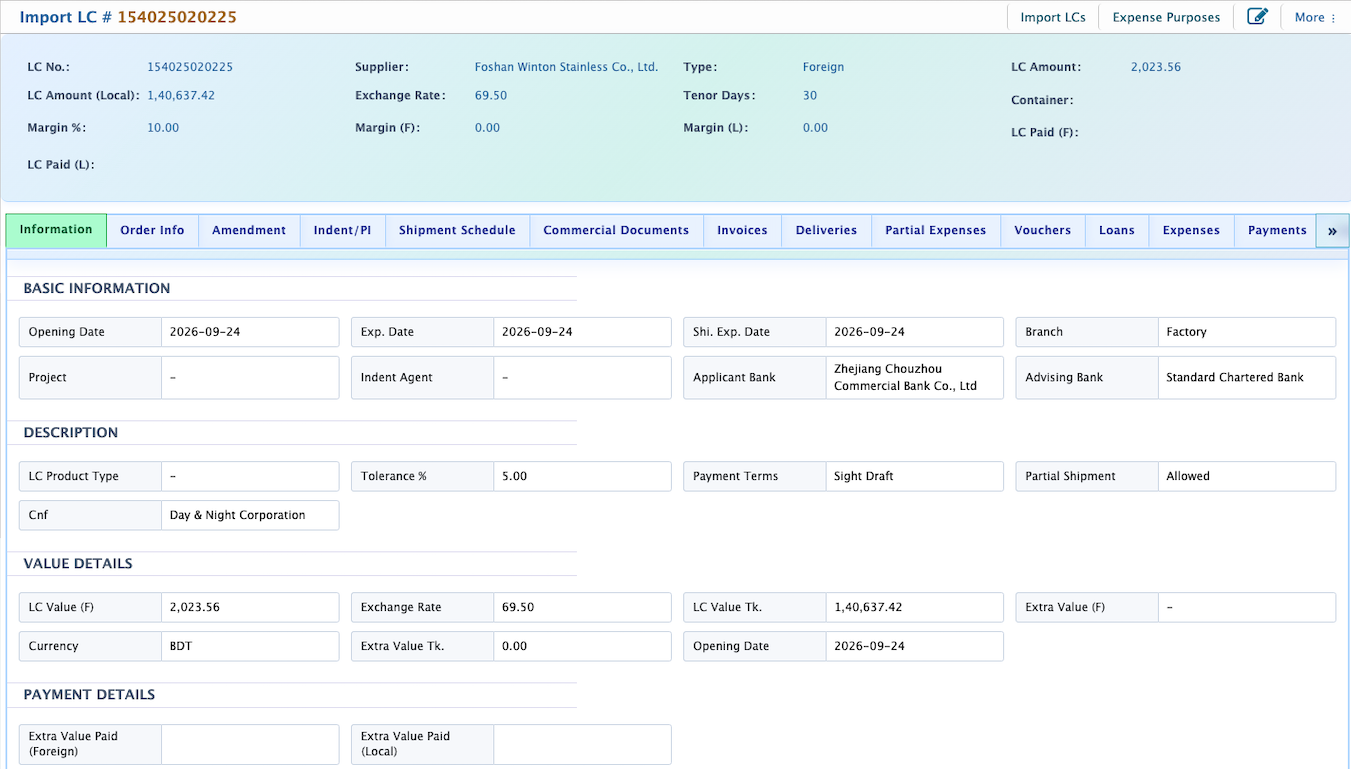Click LC Value (F) amount 2,023.56
This screenshot has height=769, width=1351.
point(250,607)
